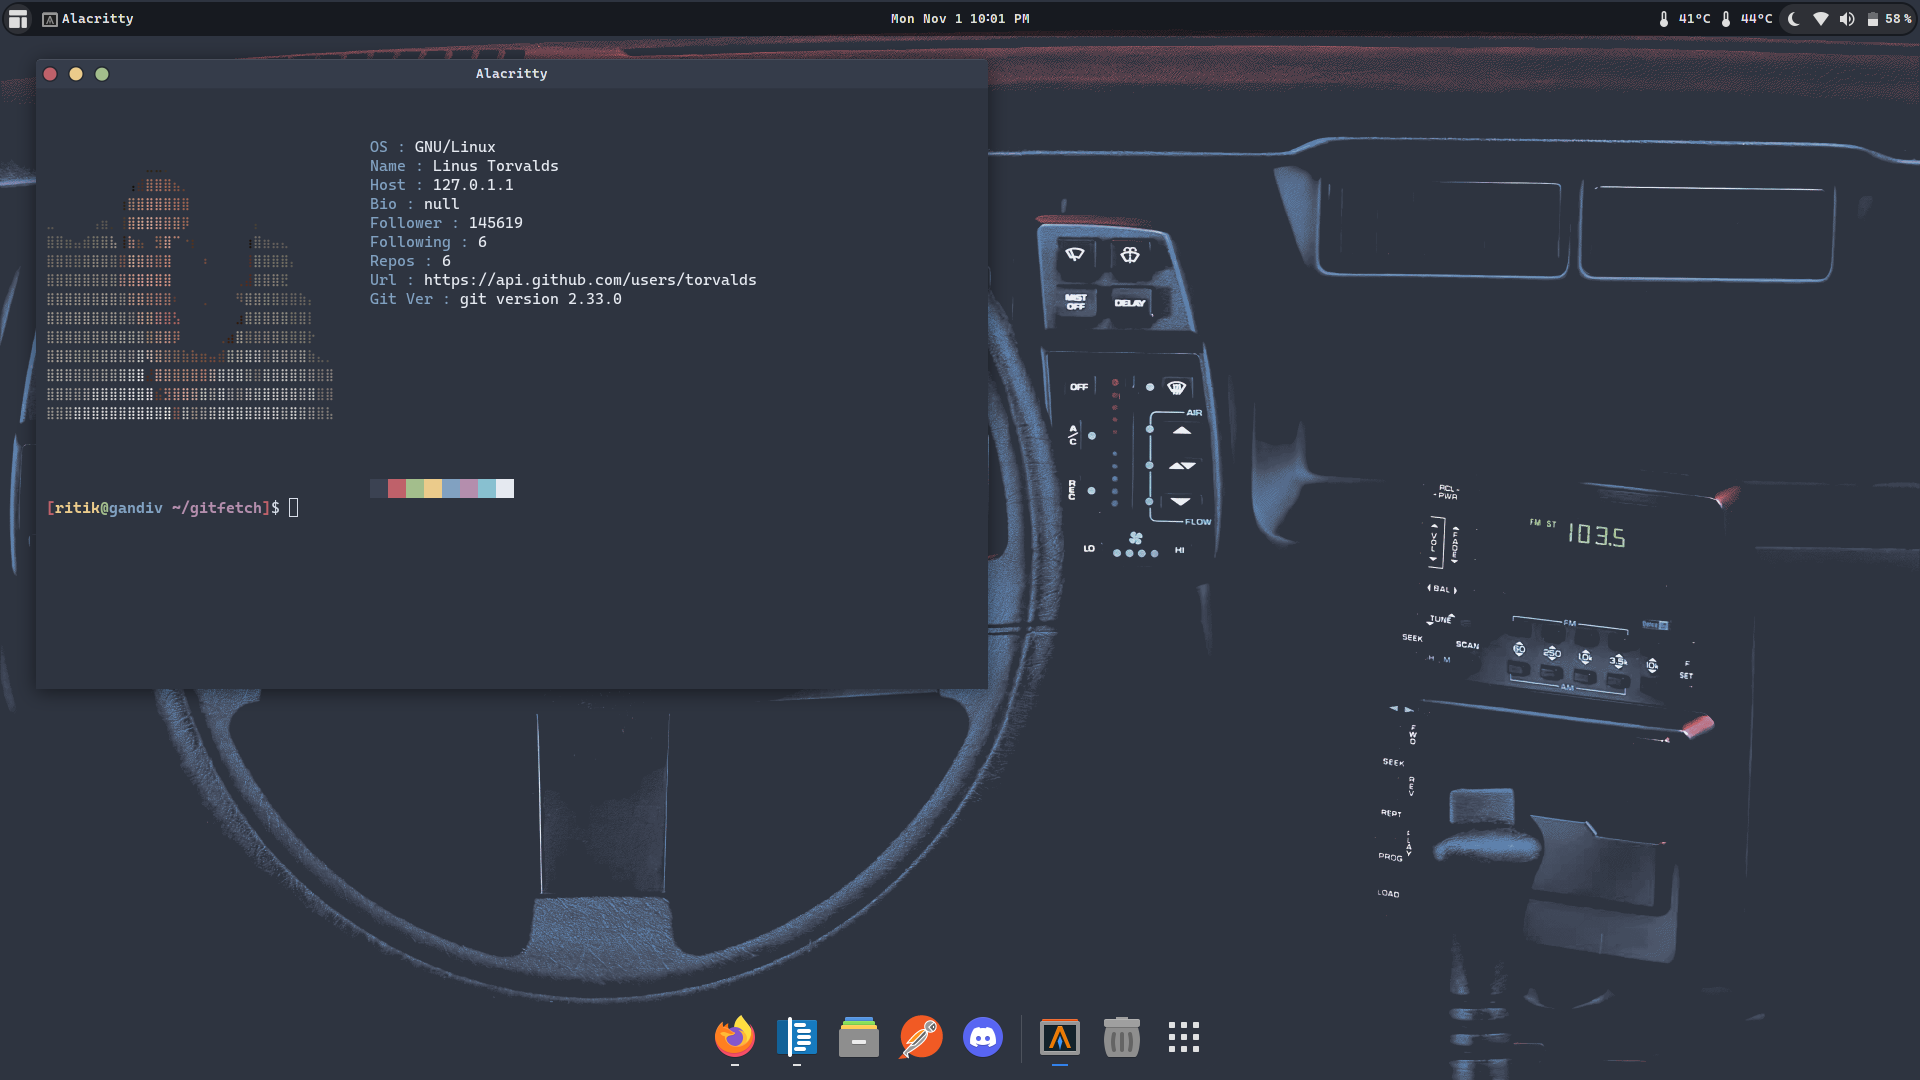Click the api.github.com torvalds URL
The image size is (1920, 1080).
pos(590,280)
